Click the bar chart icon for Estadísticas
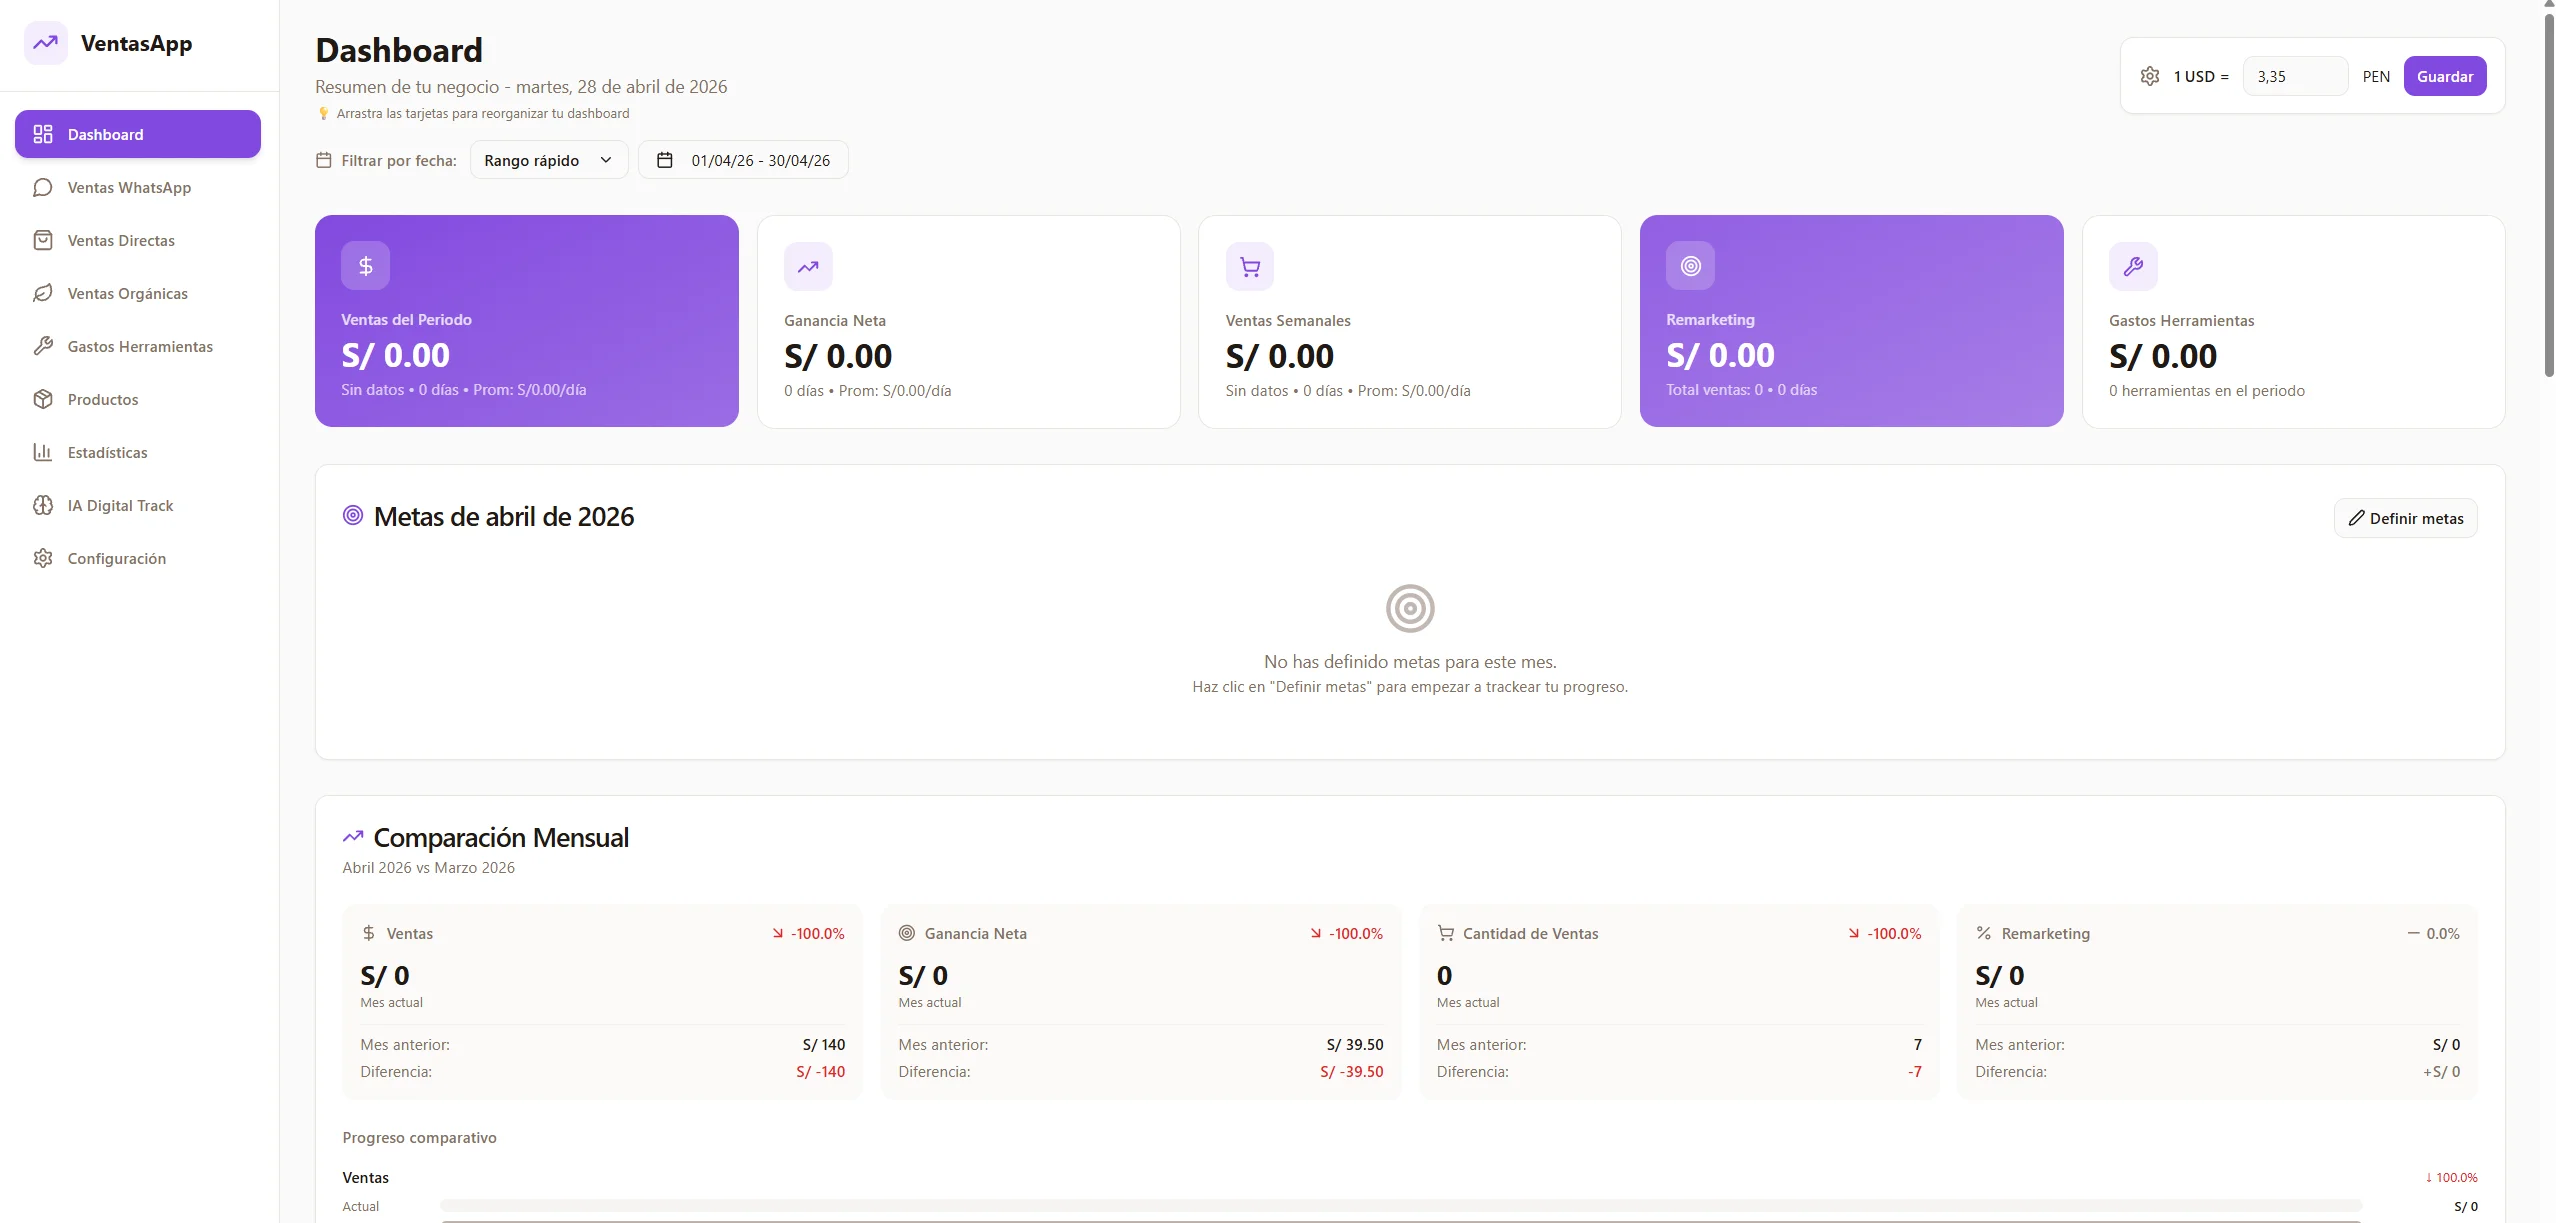Screen dimensions: 2556x1223 pos(43,452)
